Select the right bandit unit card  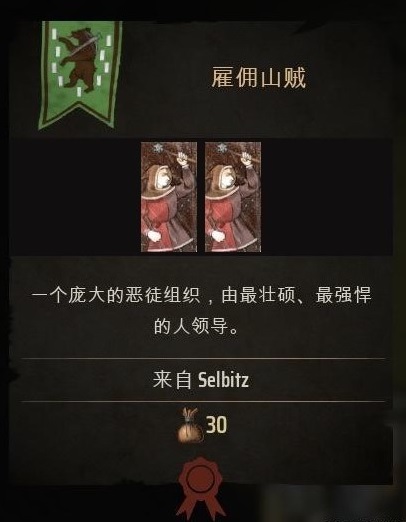(x=233, y=197)
